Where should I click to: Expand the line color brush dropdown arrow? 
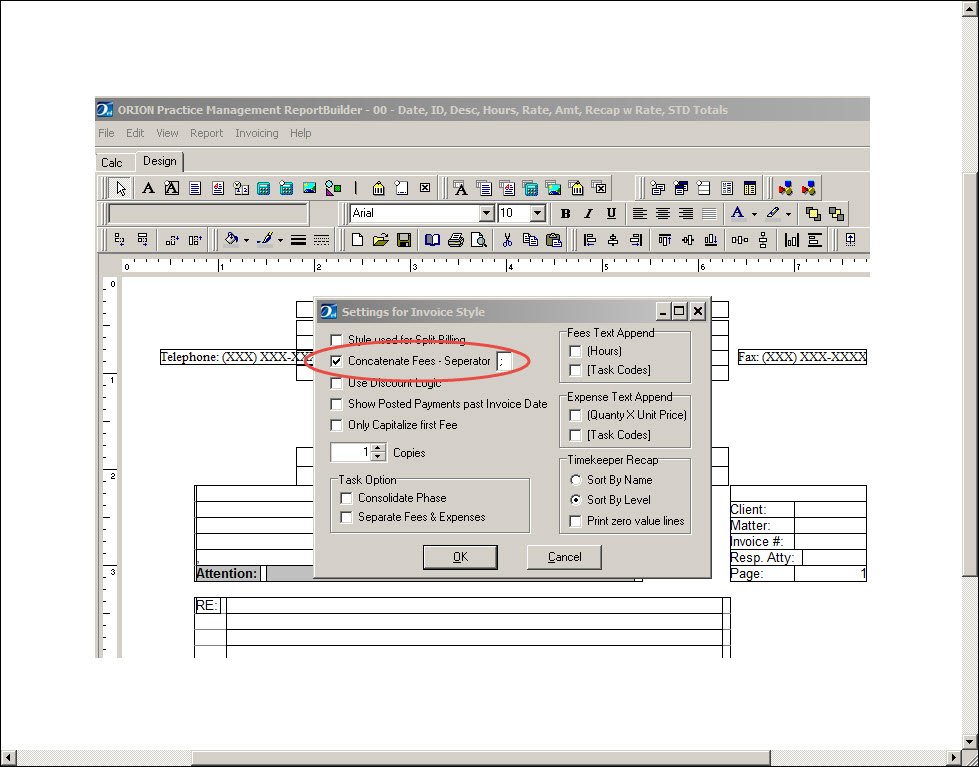(280, 240)
